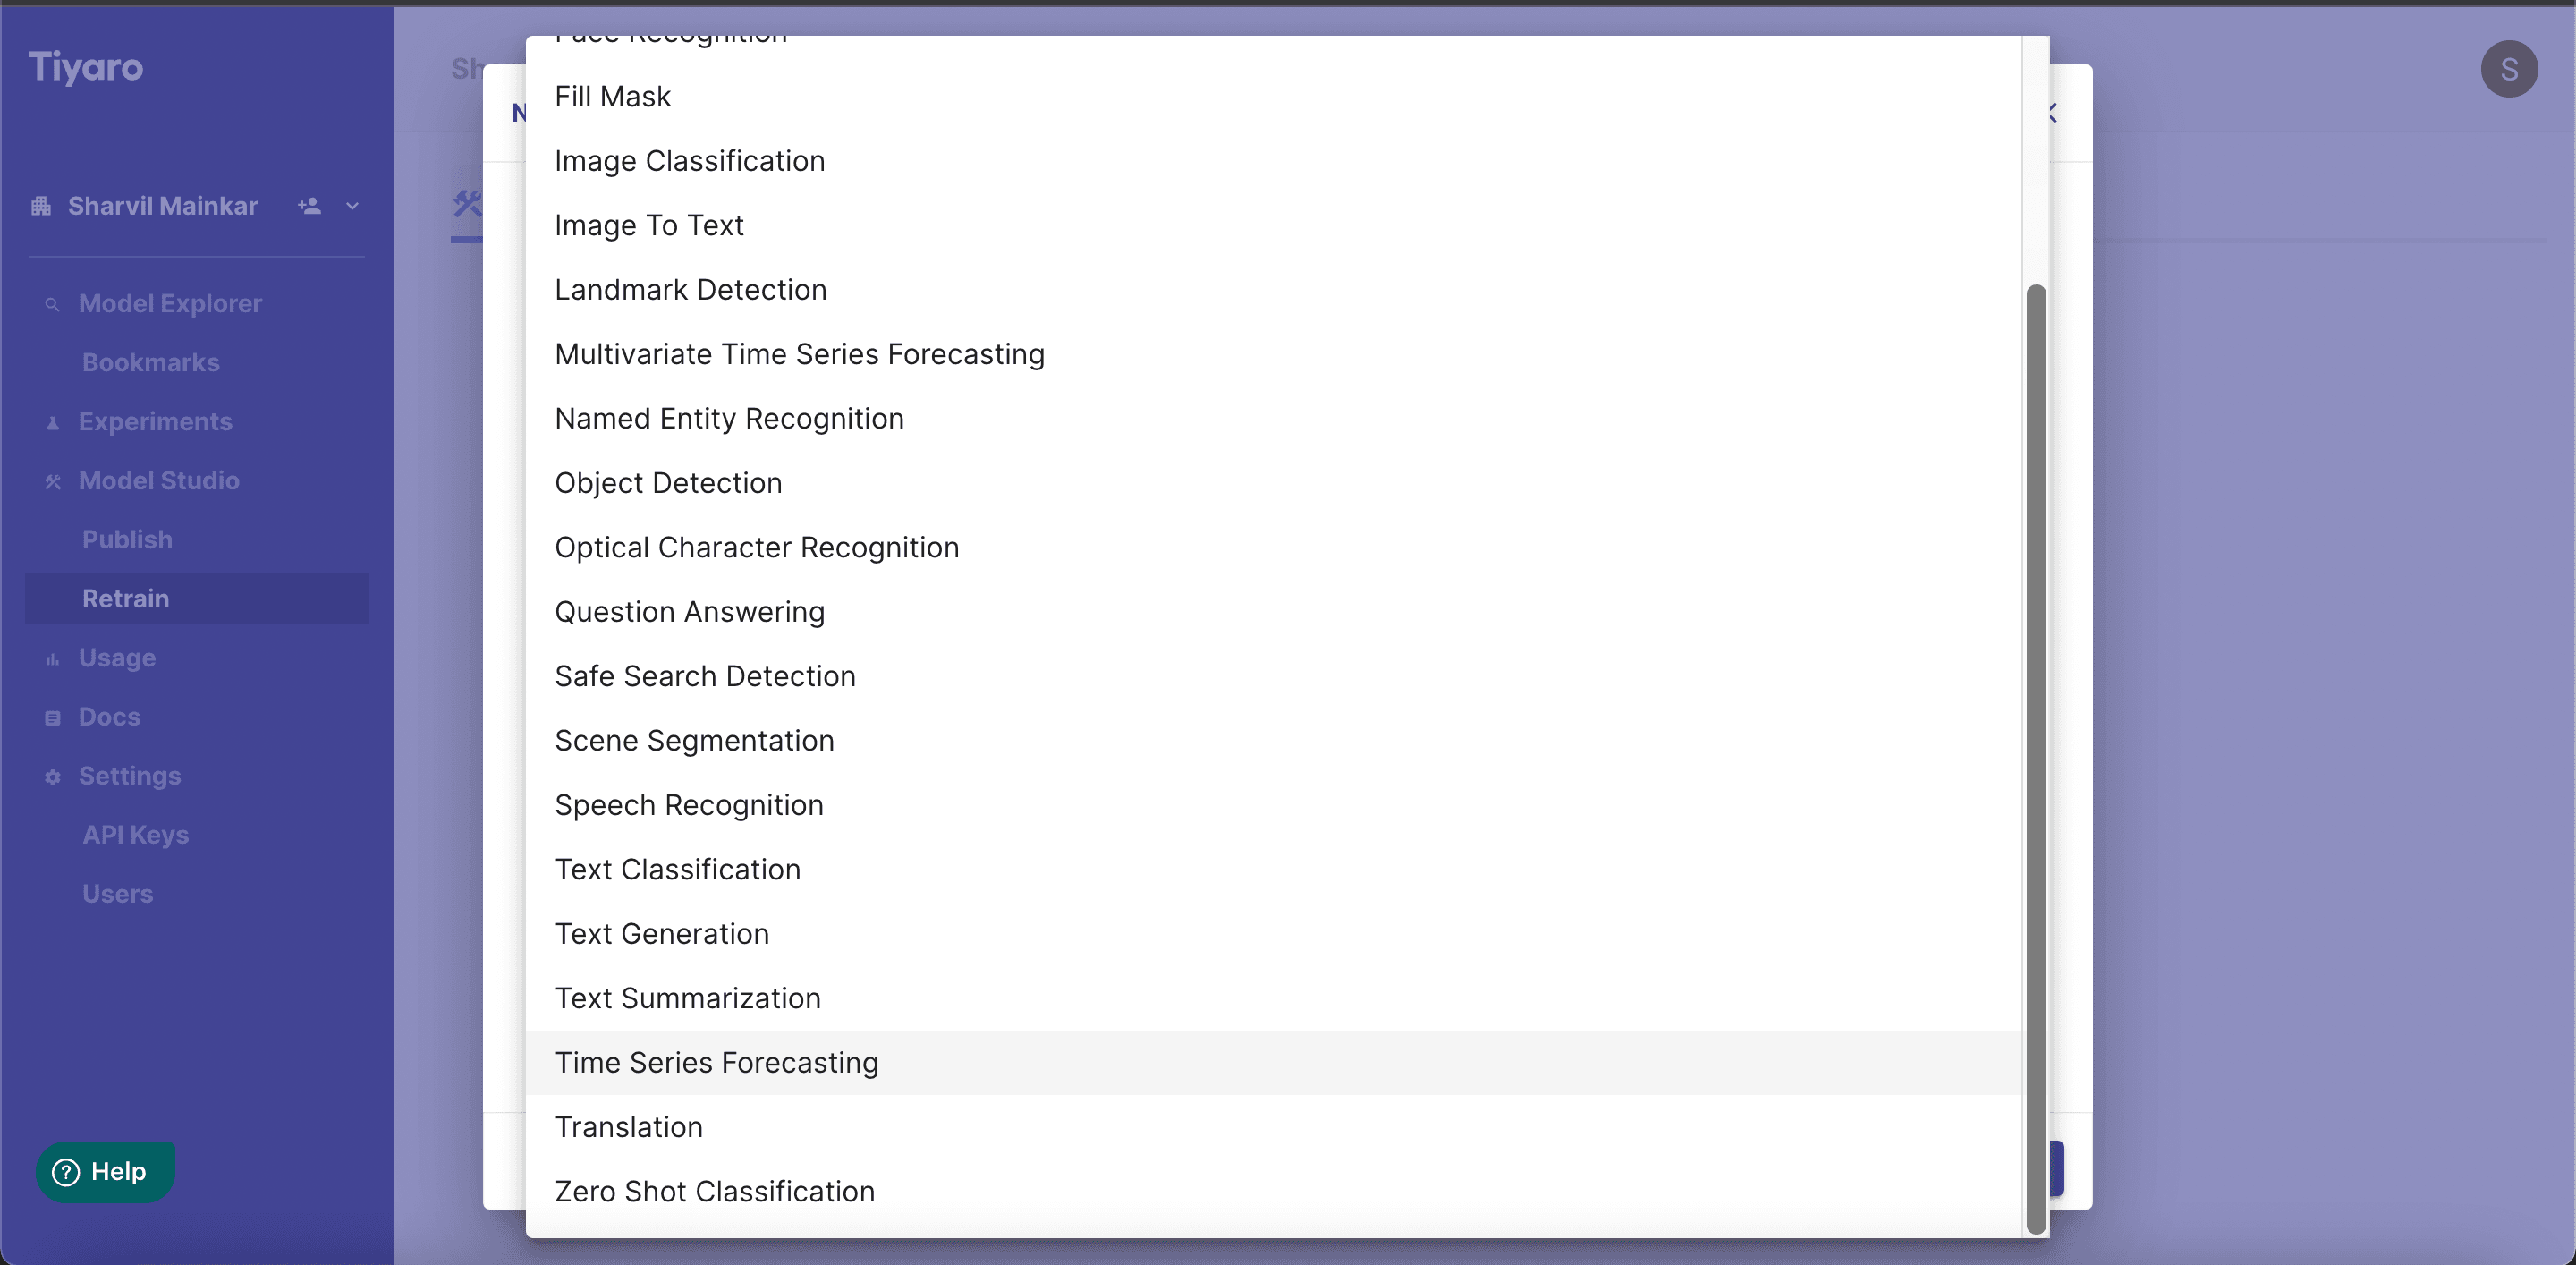Choose Speech Recognition option
Screen dimensions: 2576x1265
pos(1273,805)
